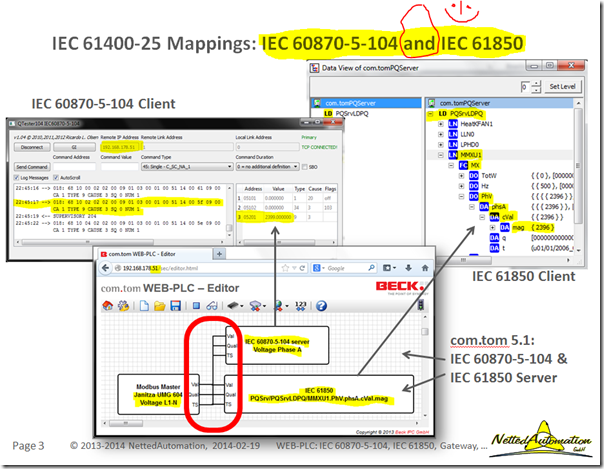604x469 pixels.
Task: Click the browser bookmarks menu icon
Action: pos(387,268)
